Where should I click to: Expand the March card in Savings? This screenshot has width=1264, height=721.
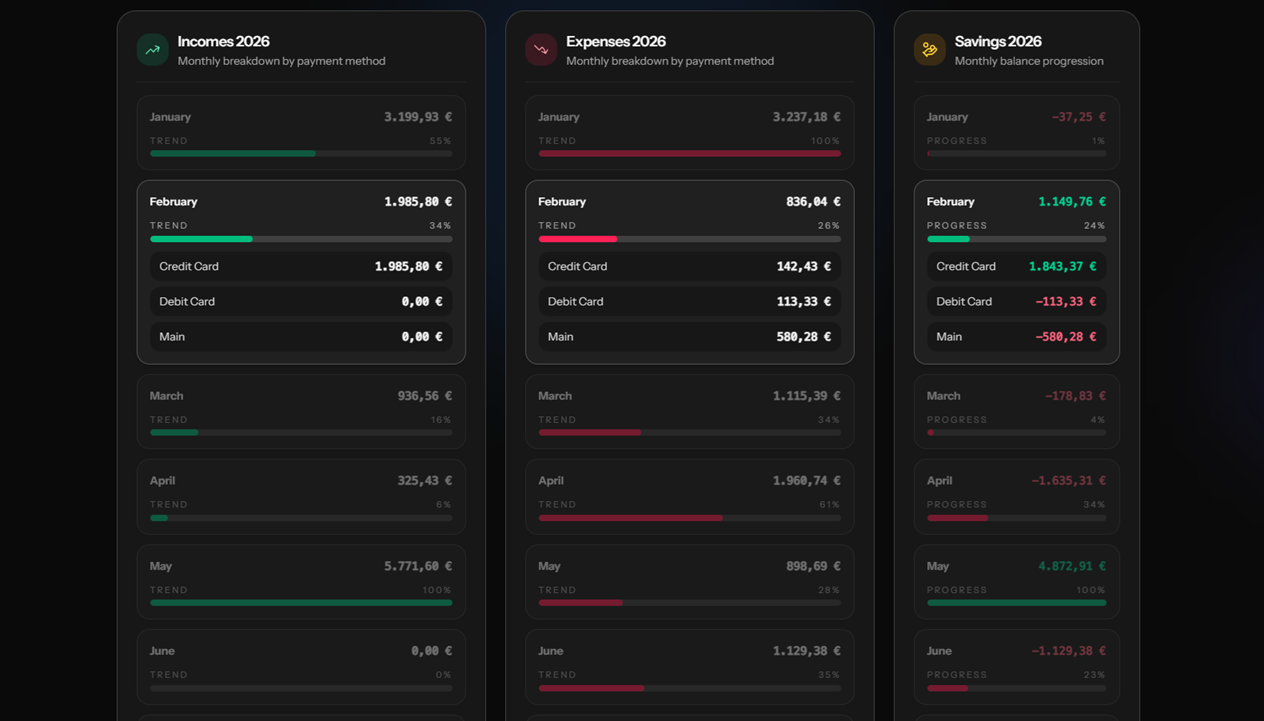pyautogui.click(x=1017, y=412)
